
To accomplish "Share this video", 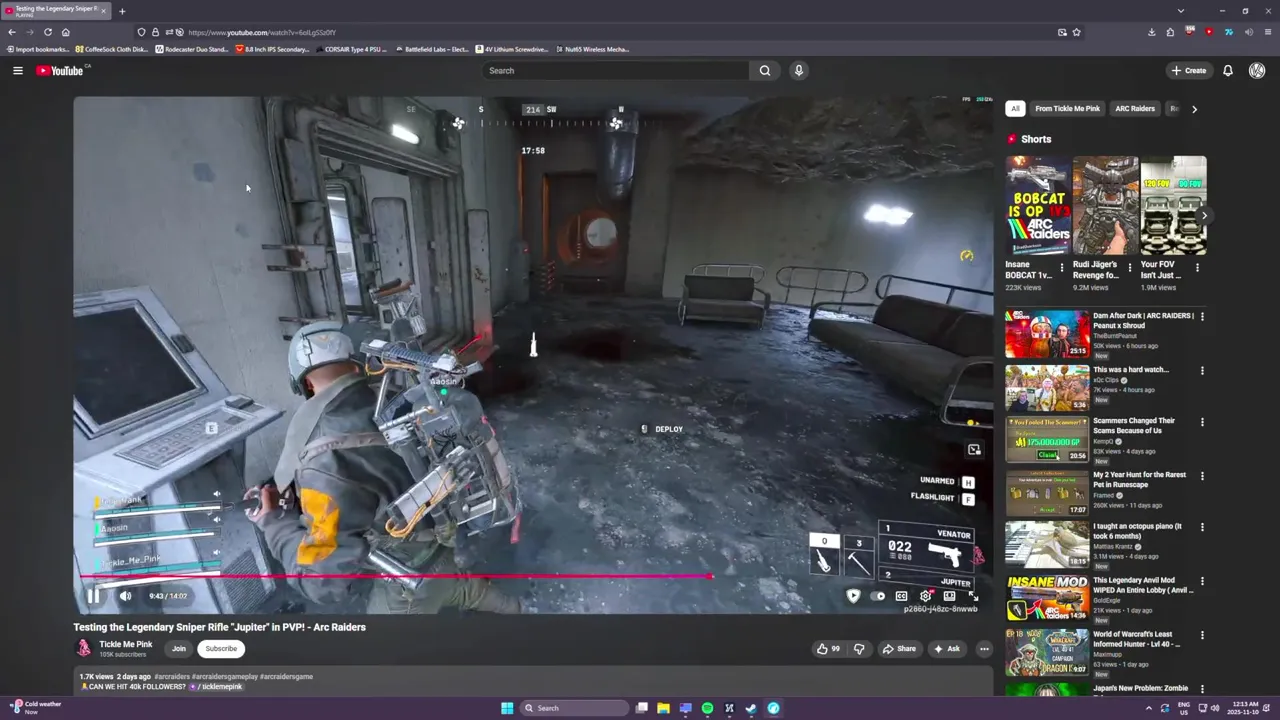I will (x=898, y=648).
